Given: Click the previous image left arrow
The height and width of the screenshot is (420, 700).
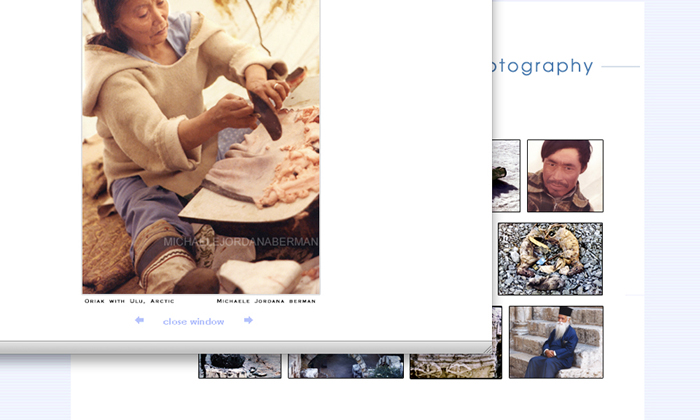Looking at the screenshot, I should [139, 321].
